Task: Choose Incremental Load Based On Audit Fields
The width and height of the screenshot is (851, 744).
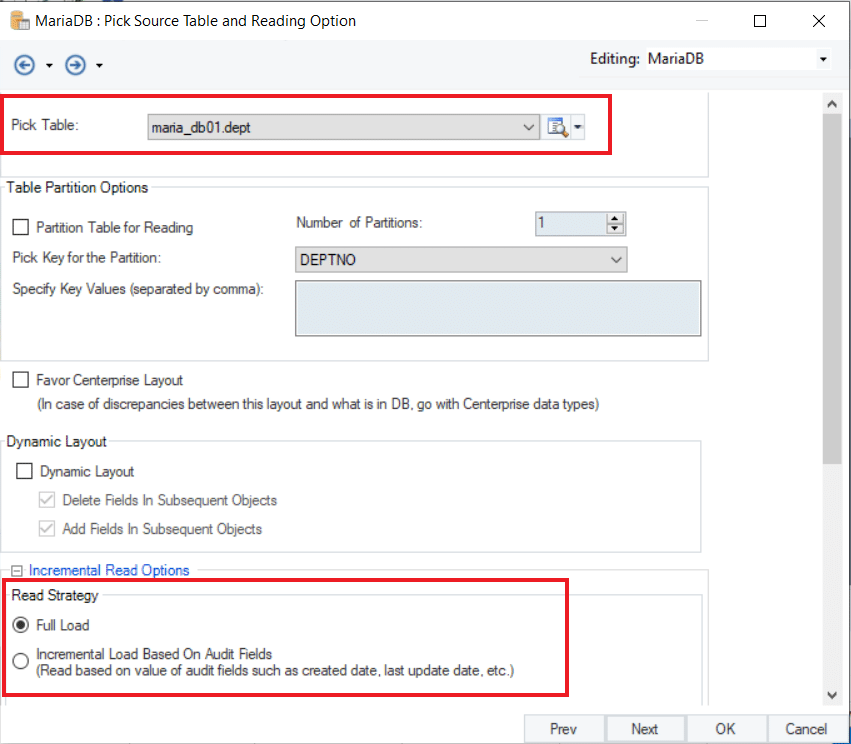Action: tap(21, 661)
